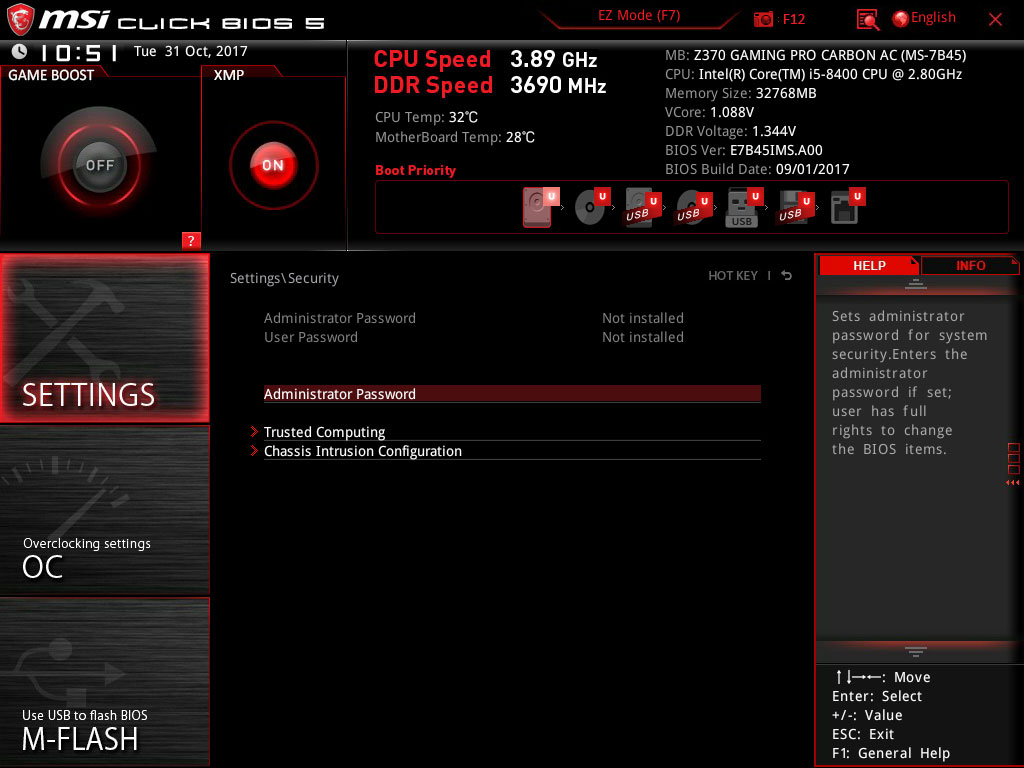Click the back arrow next to HOT KEY

(787, 276)
